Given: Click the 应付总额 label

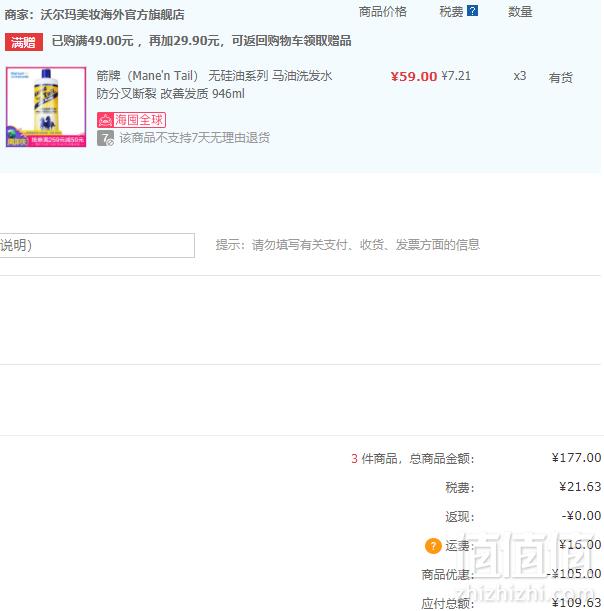Looking at the screenshot, I should click(448, 604).
